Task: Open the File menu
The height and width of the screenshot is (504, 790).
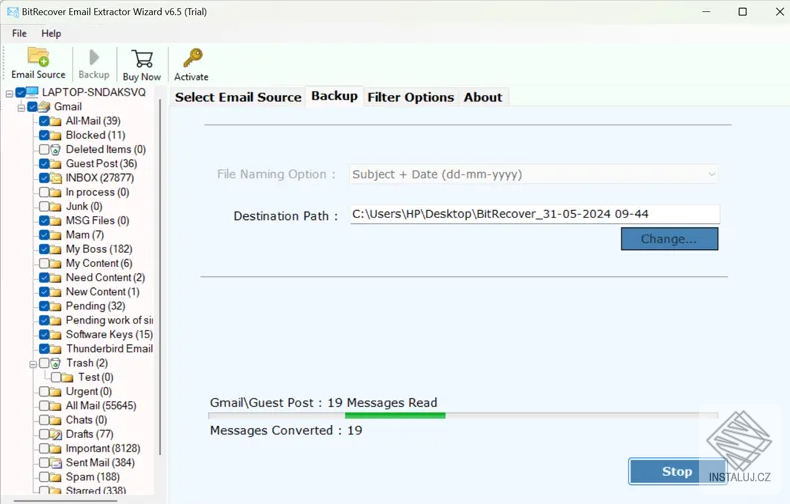Action: click(x=19, y=33)
